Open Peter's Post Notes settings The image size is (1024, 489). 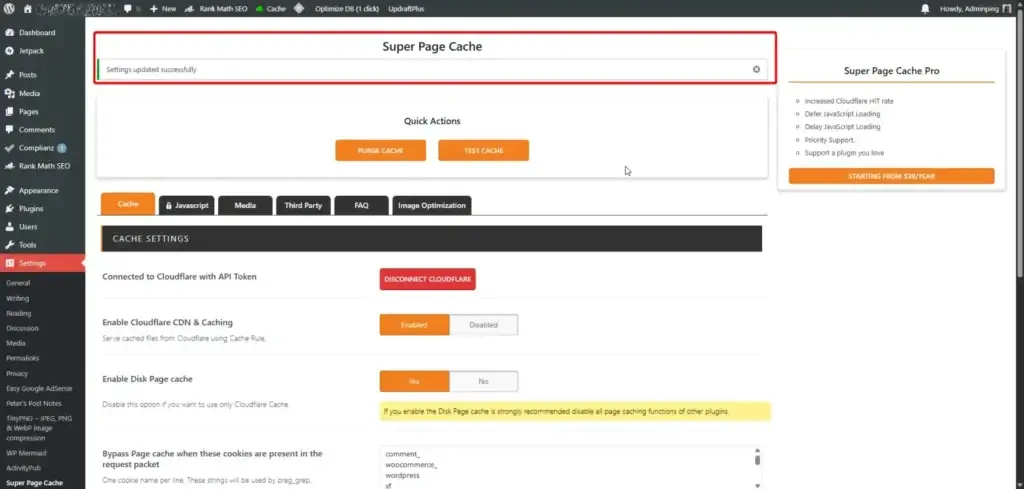pyautogui.click(x=34, y=403)
